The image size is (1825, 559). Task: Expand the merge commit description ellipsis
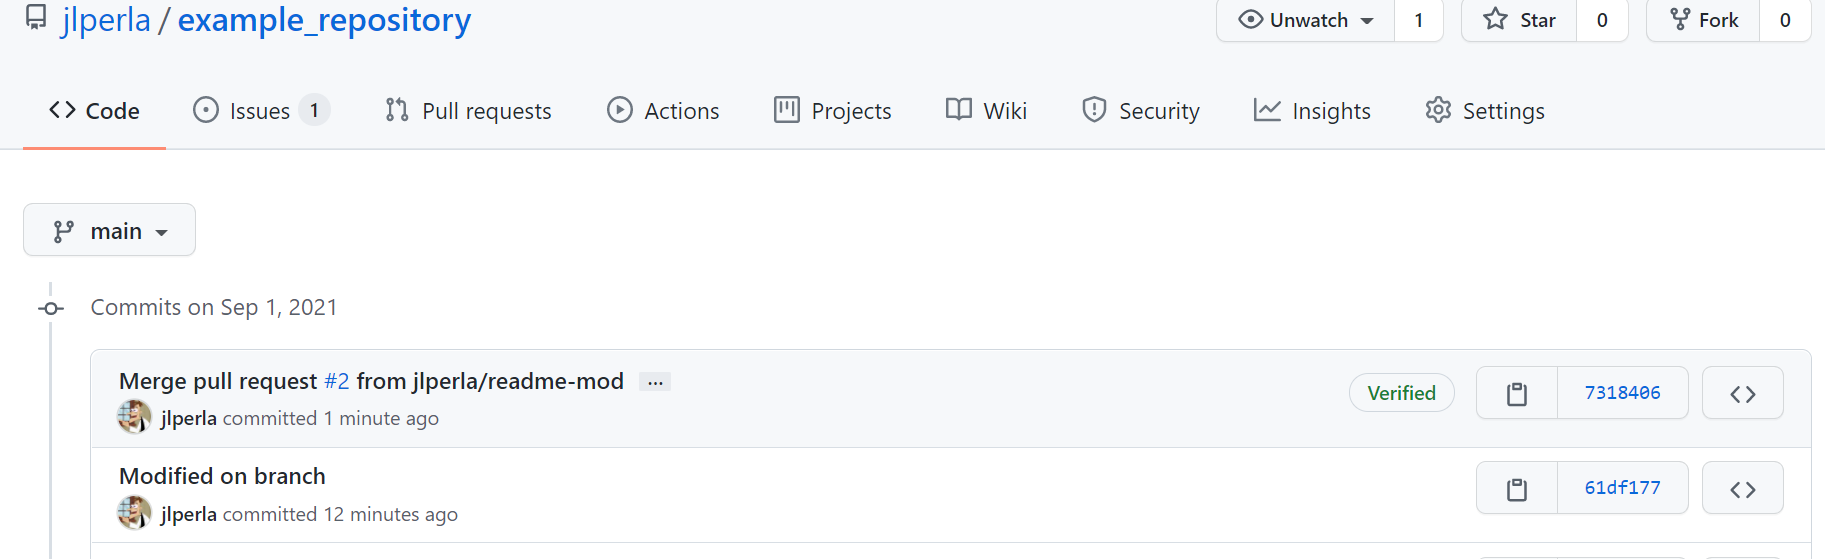tap(655, 382)
